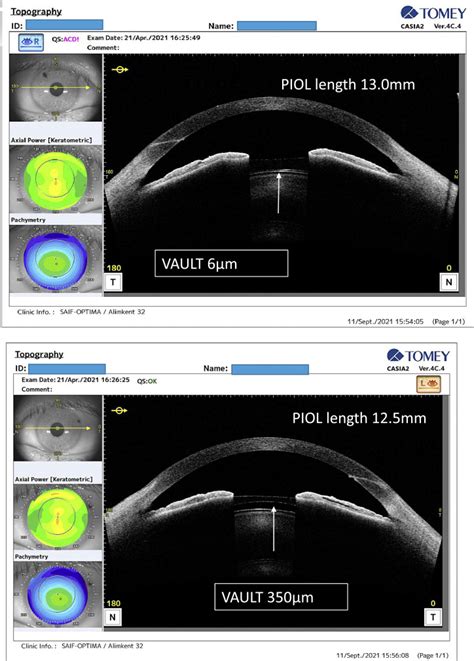Screen dimensions: 474x661
Task: Click the CASIA2 text in the left eye report
Action: [x=398, y=368]
